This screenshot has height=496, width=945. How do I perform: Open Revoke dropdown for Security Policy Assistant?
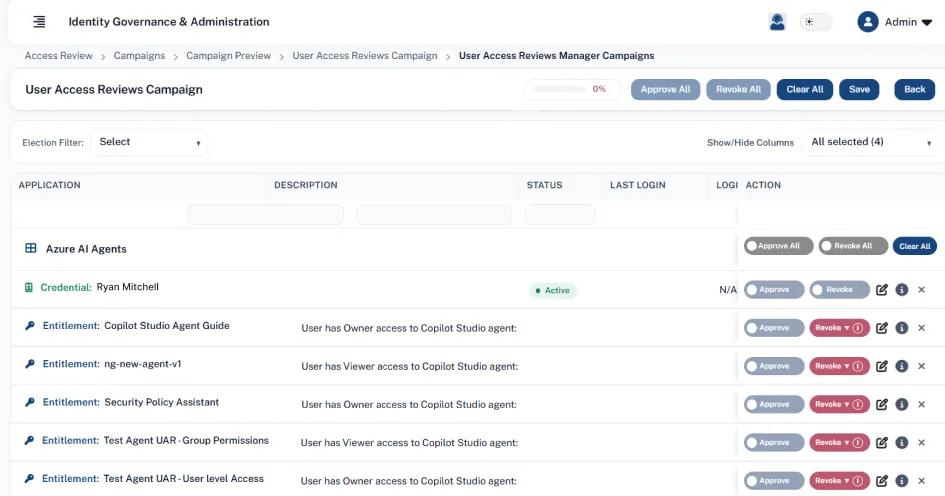[840, 404]
